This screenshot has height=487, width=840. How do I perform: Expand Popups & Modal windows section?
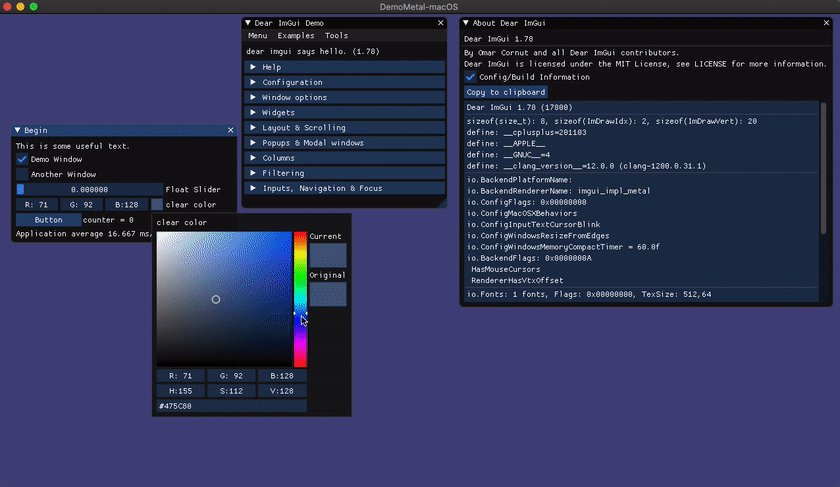point(344,143)
